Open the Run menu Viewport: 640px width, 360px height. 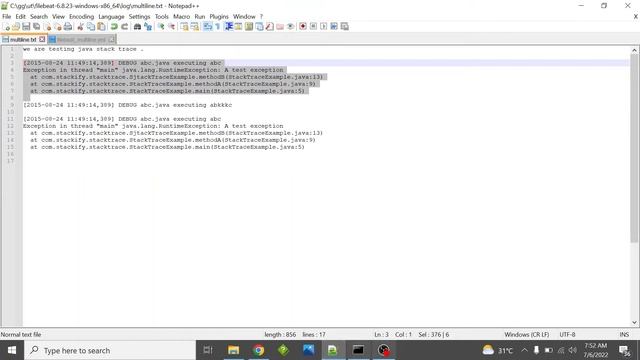tap(200, 17)
